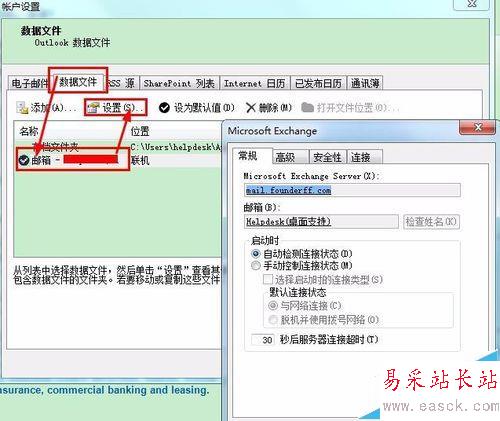Screen dimensions: 500x421
Task: Click the 邮箱 Helpdesk name field
Action: pos(321,222)
